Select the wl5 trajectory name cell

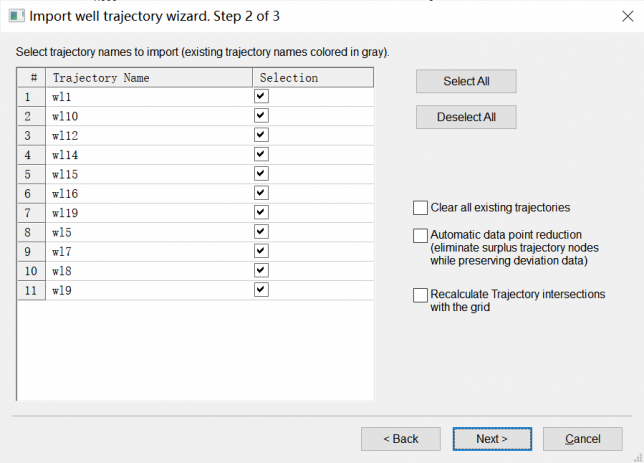149,232
